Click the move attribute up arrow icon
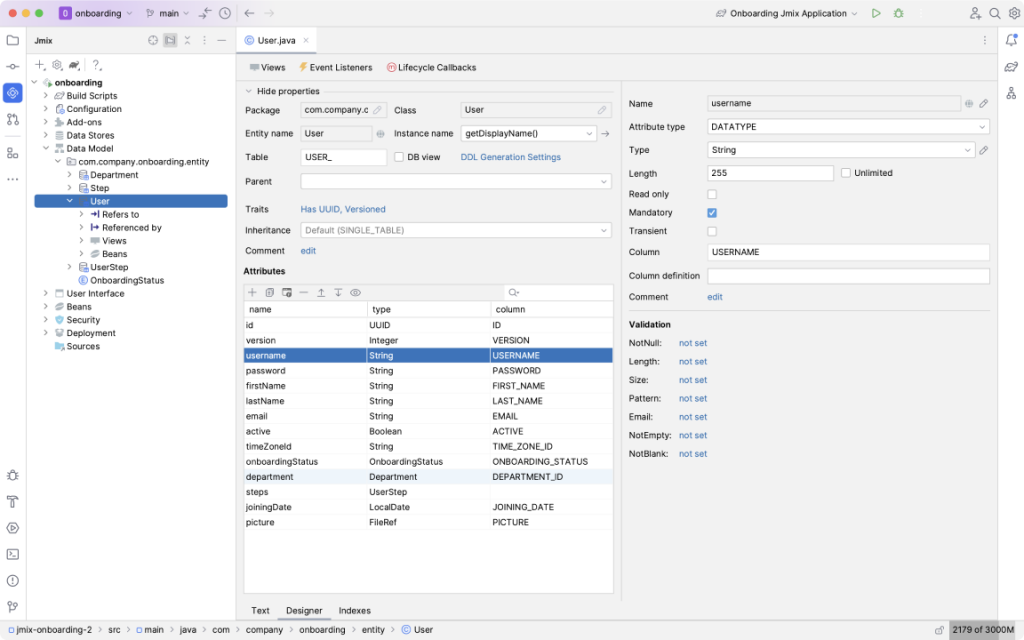This screenshot has width=1024, height=640. (x=321, y=292)
